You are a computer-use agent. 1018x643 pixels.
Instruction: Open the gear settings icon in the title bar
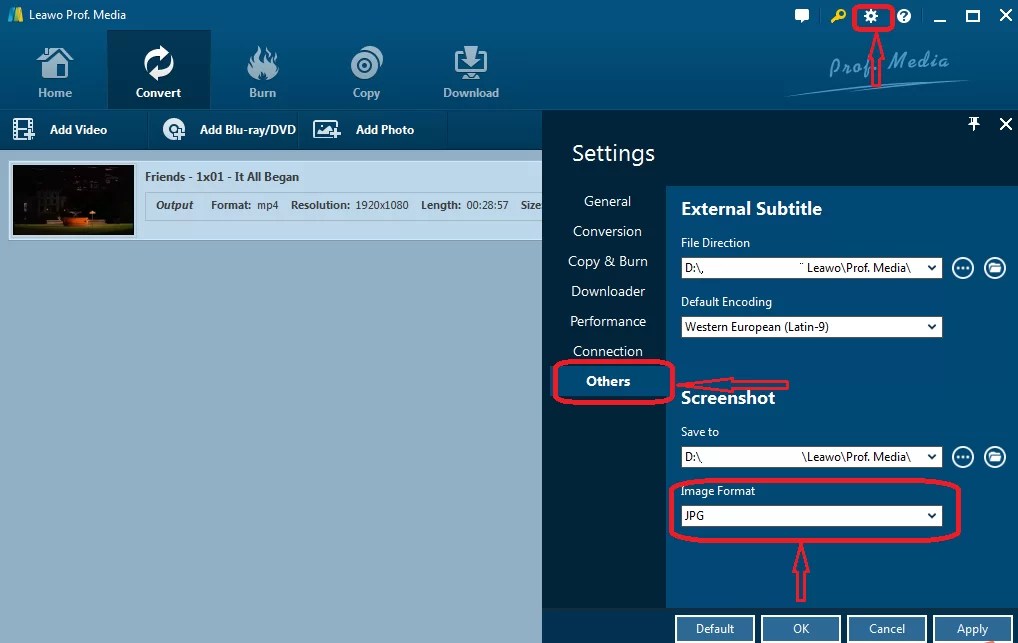click(x=871, y=16)
